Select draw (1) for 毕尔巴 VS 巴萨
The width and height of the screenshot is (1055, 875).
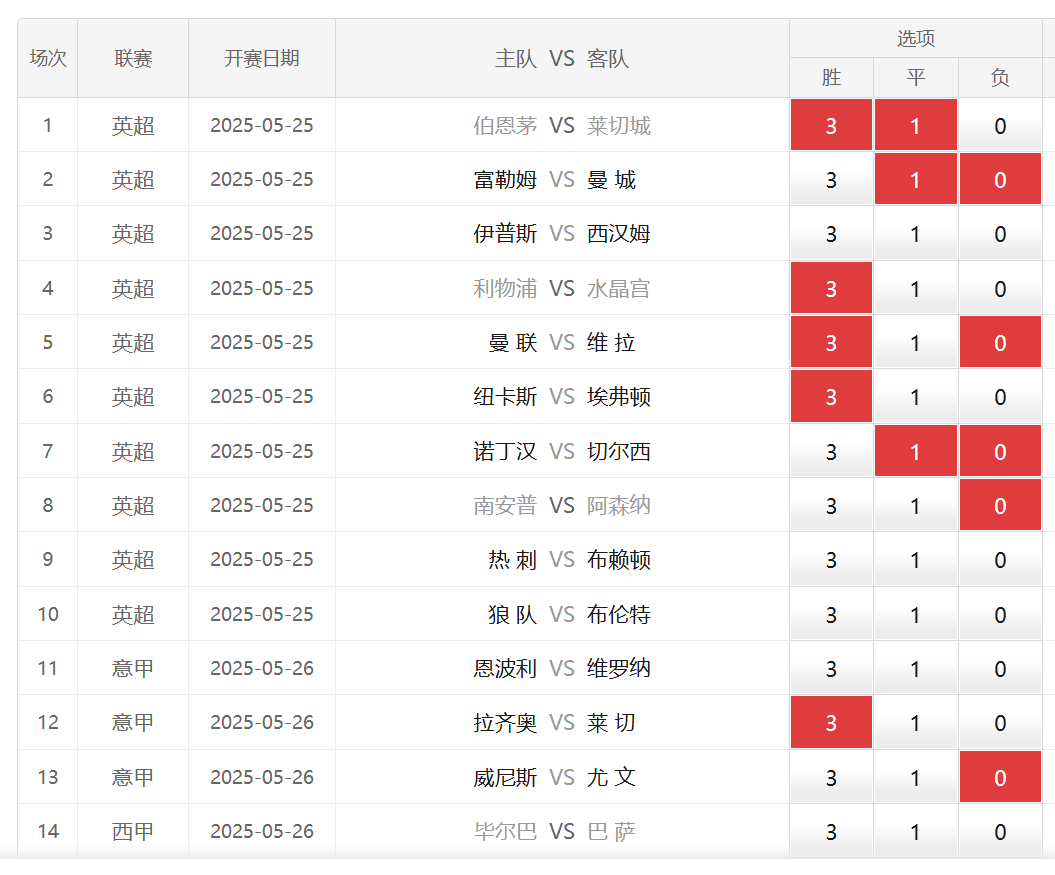(x=916, y=831)
